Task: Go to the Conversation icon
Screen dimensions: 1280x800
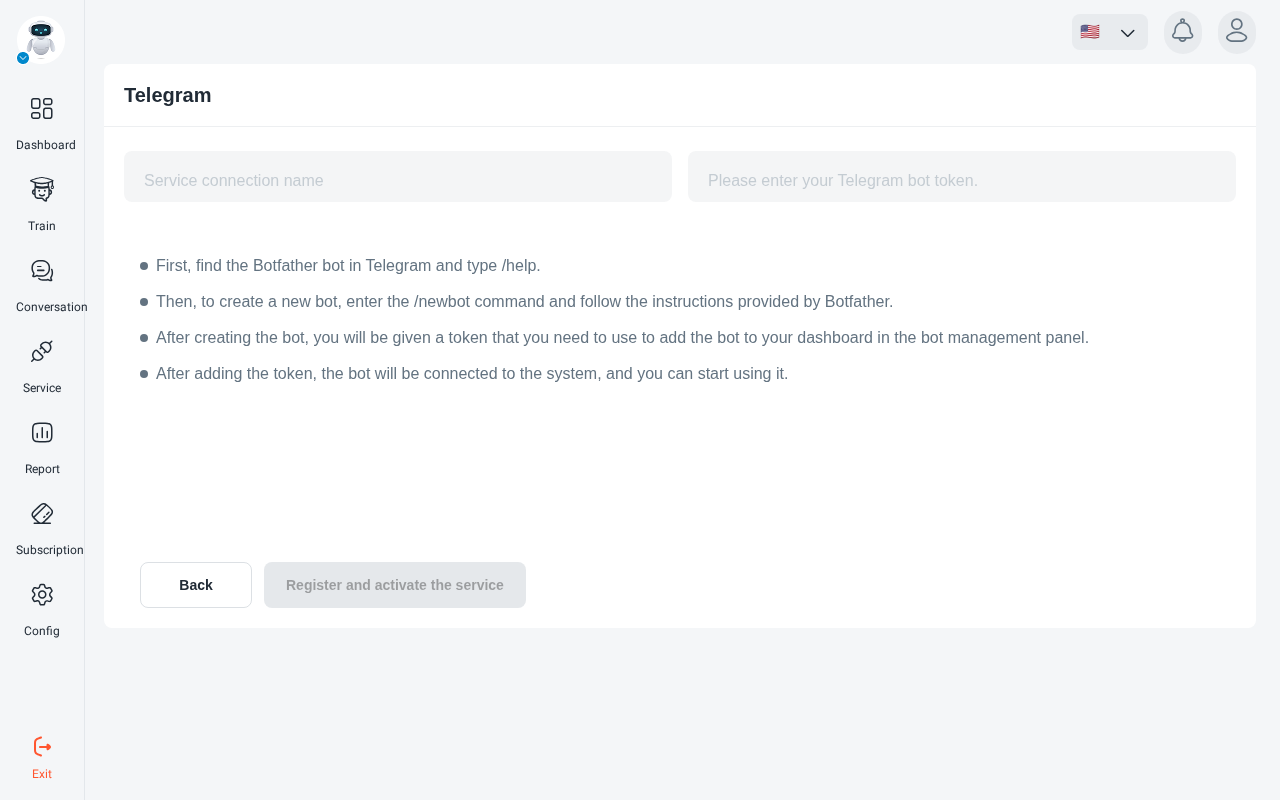Action: (42, 270)
